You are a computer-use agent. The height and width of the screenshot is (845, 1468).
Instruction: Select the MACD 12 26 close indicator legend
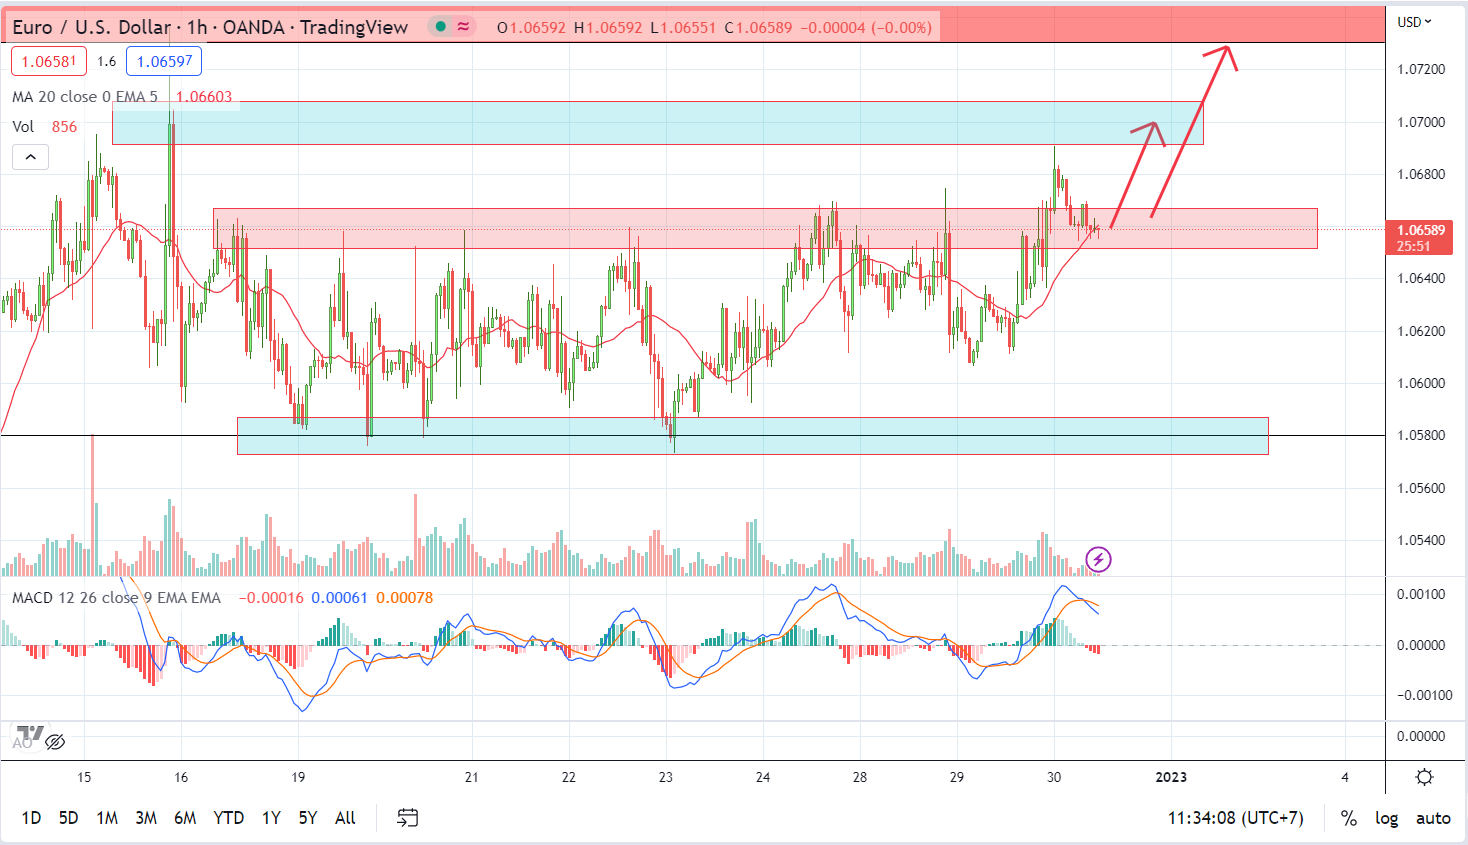pyautogui.click(x=117, y=598)
